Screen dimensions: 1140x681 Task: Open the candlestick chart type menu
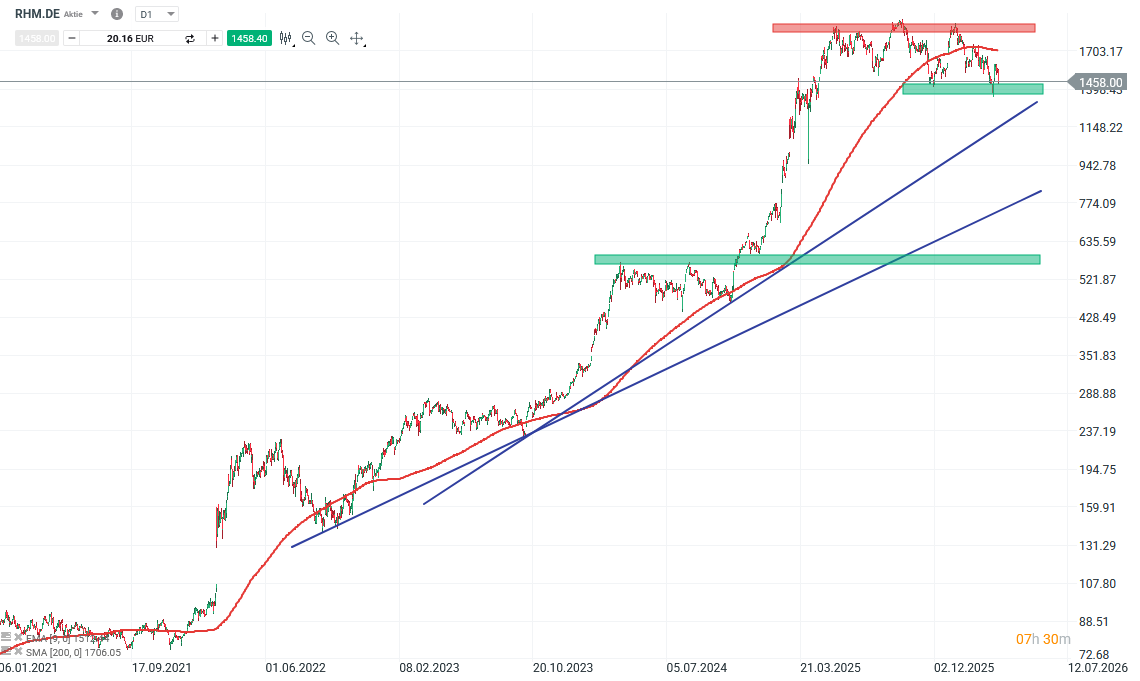(286, 38)
